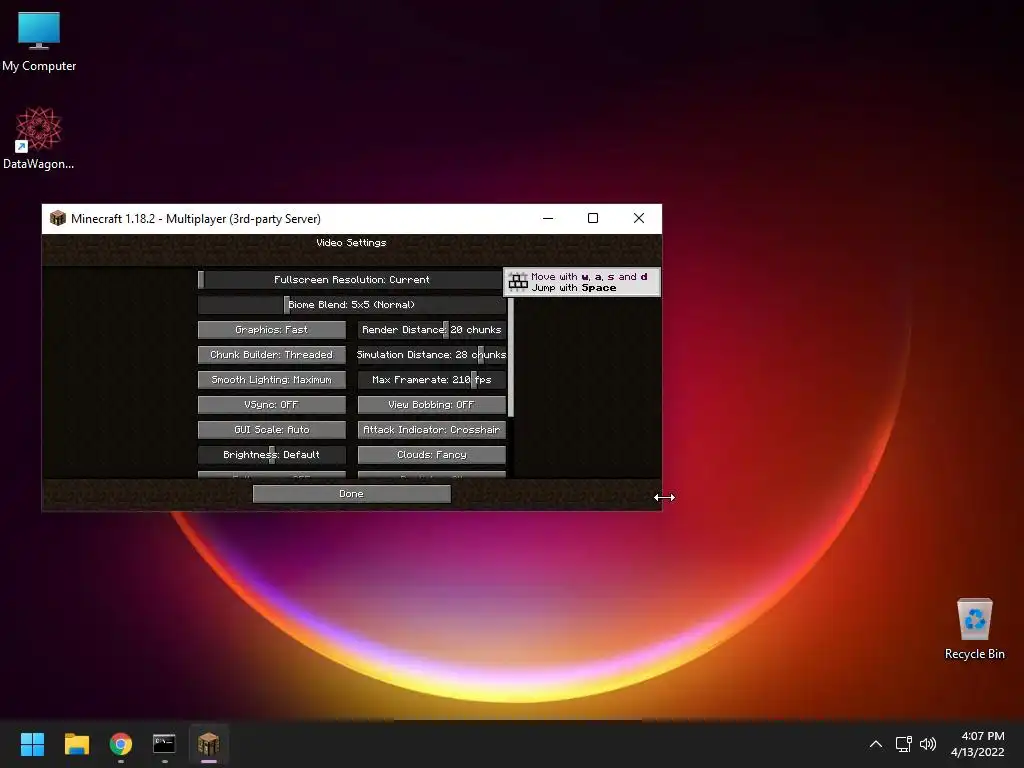Open DataWagon desktop shortcut
Screen dimensions: 1024x768
coord(39,138)
